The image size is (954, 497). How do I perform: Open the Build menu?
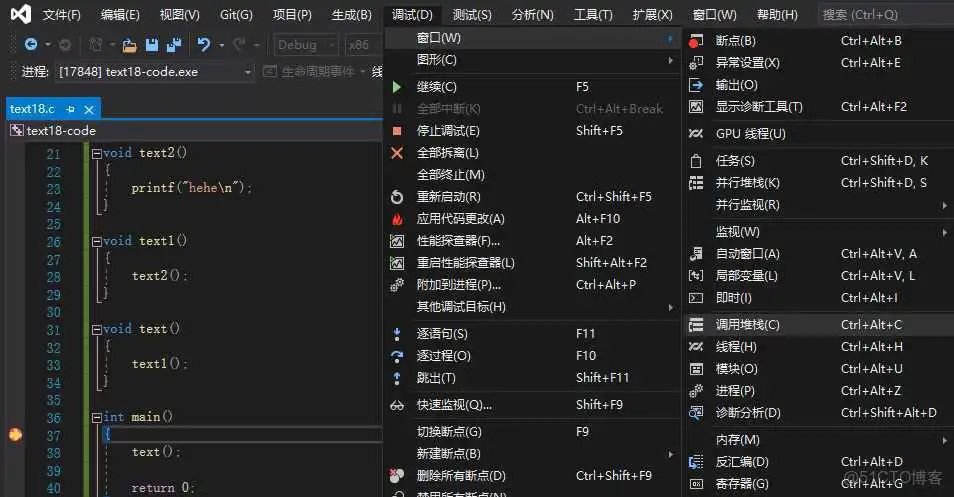pos(352,15)
